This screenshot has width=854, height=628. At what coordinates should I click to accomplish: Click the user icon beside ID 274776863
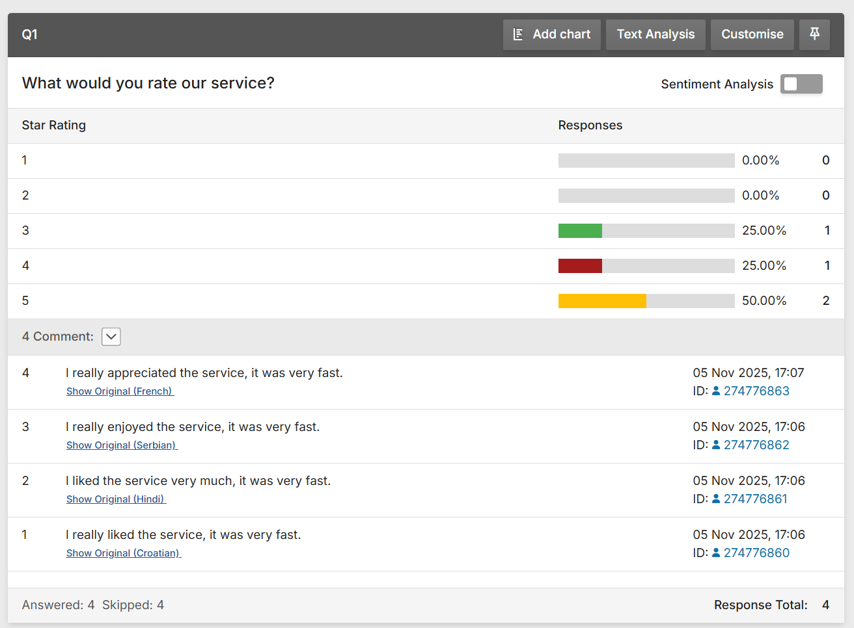(716, 391)
